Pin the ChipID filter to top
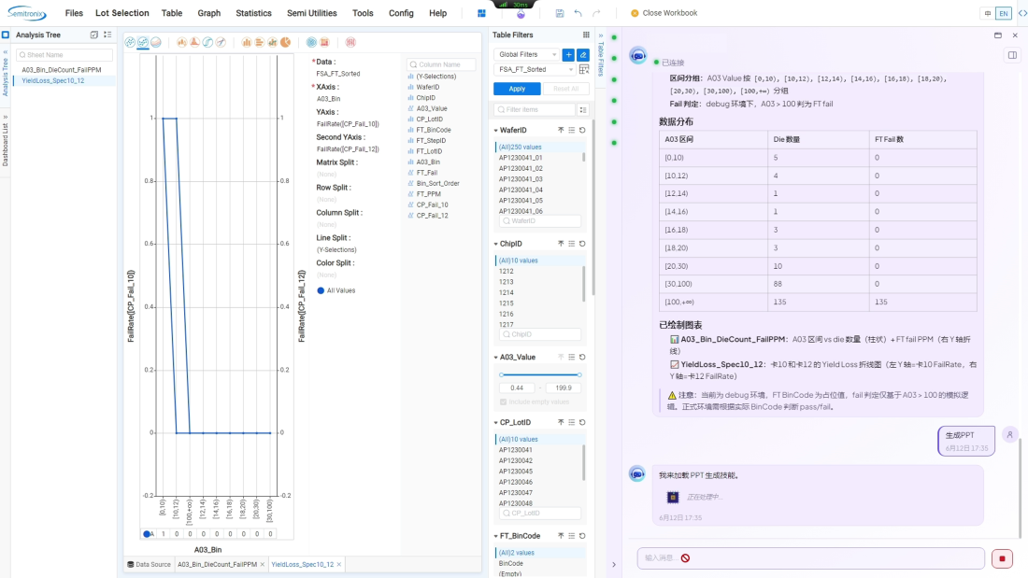This screenshot has width=1028, height=578. [x=561, y=244]
